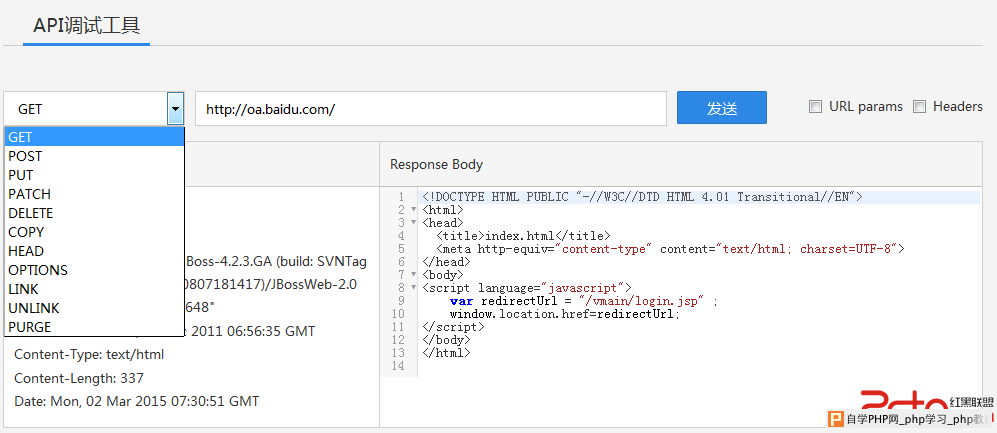This screenshot has height=433, width=997.
Task: Click the meta http-equiv code line
Action: tap(670, 249)
